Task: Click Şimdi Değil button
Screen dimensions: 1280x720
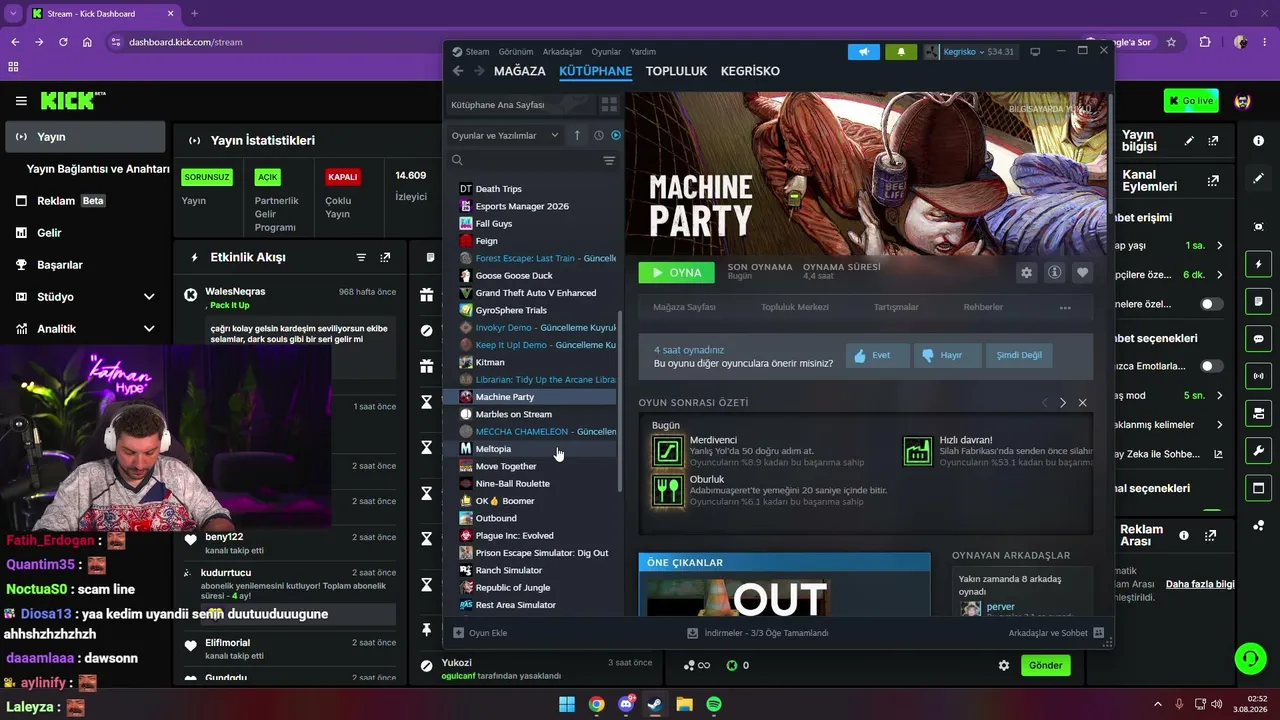Action: click(1019, 355)
